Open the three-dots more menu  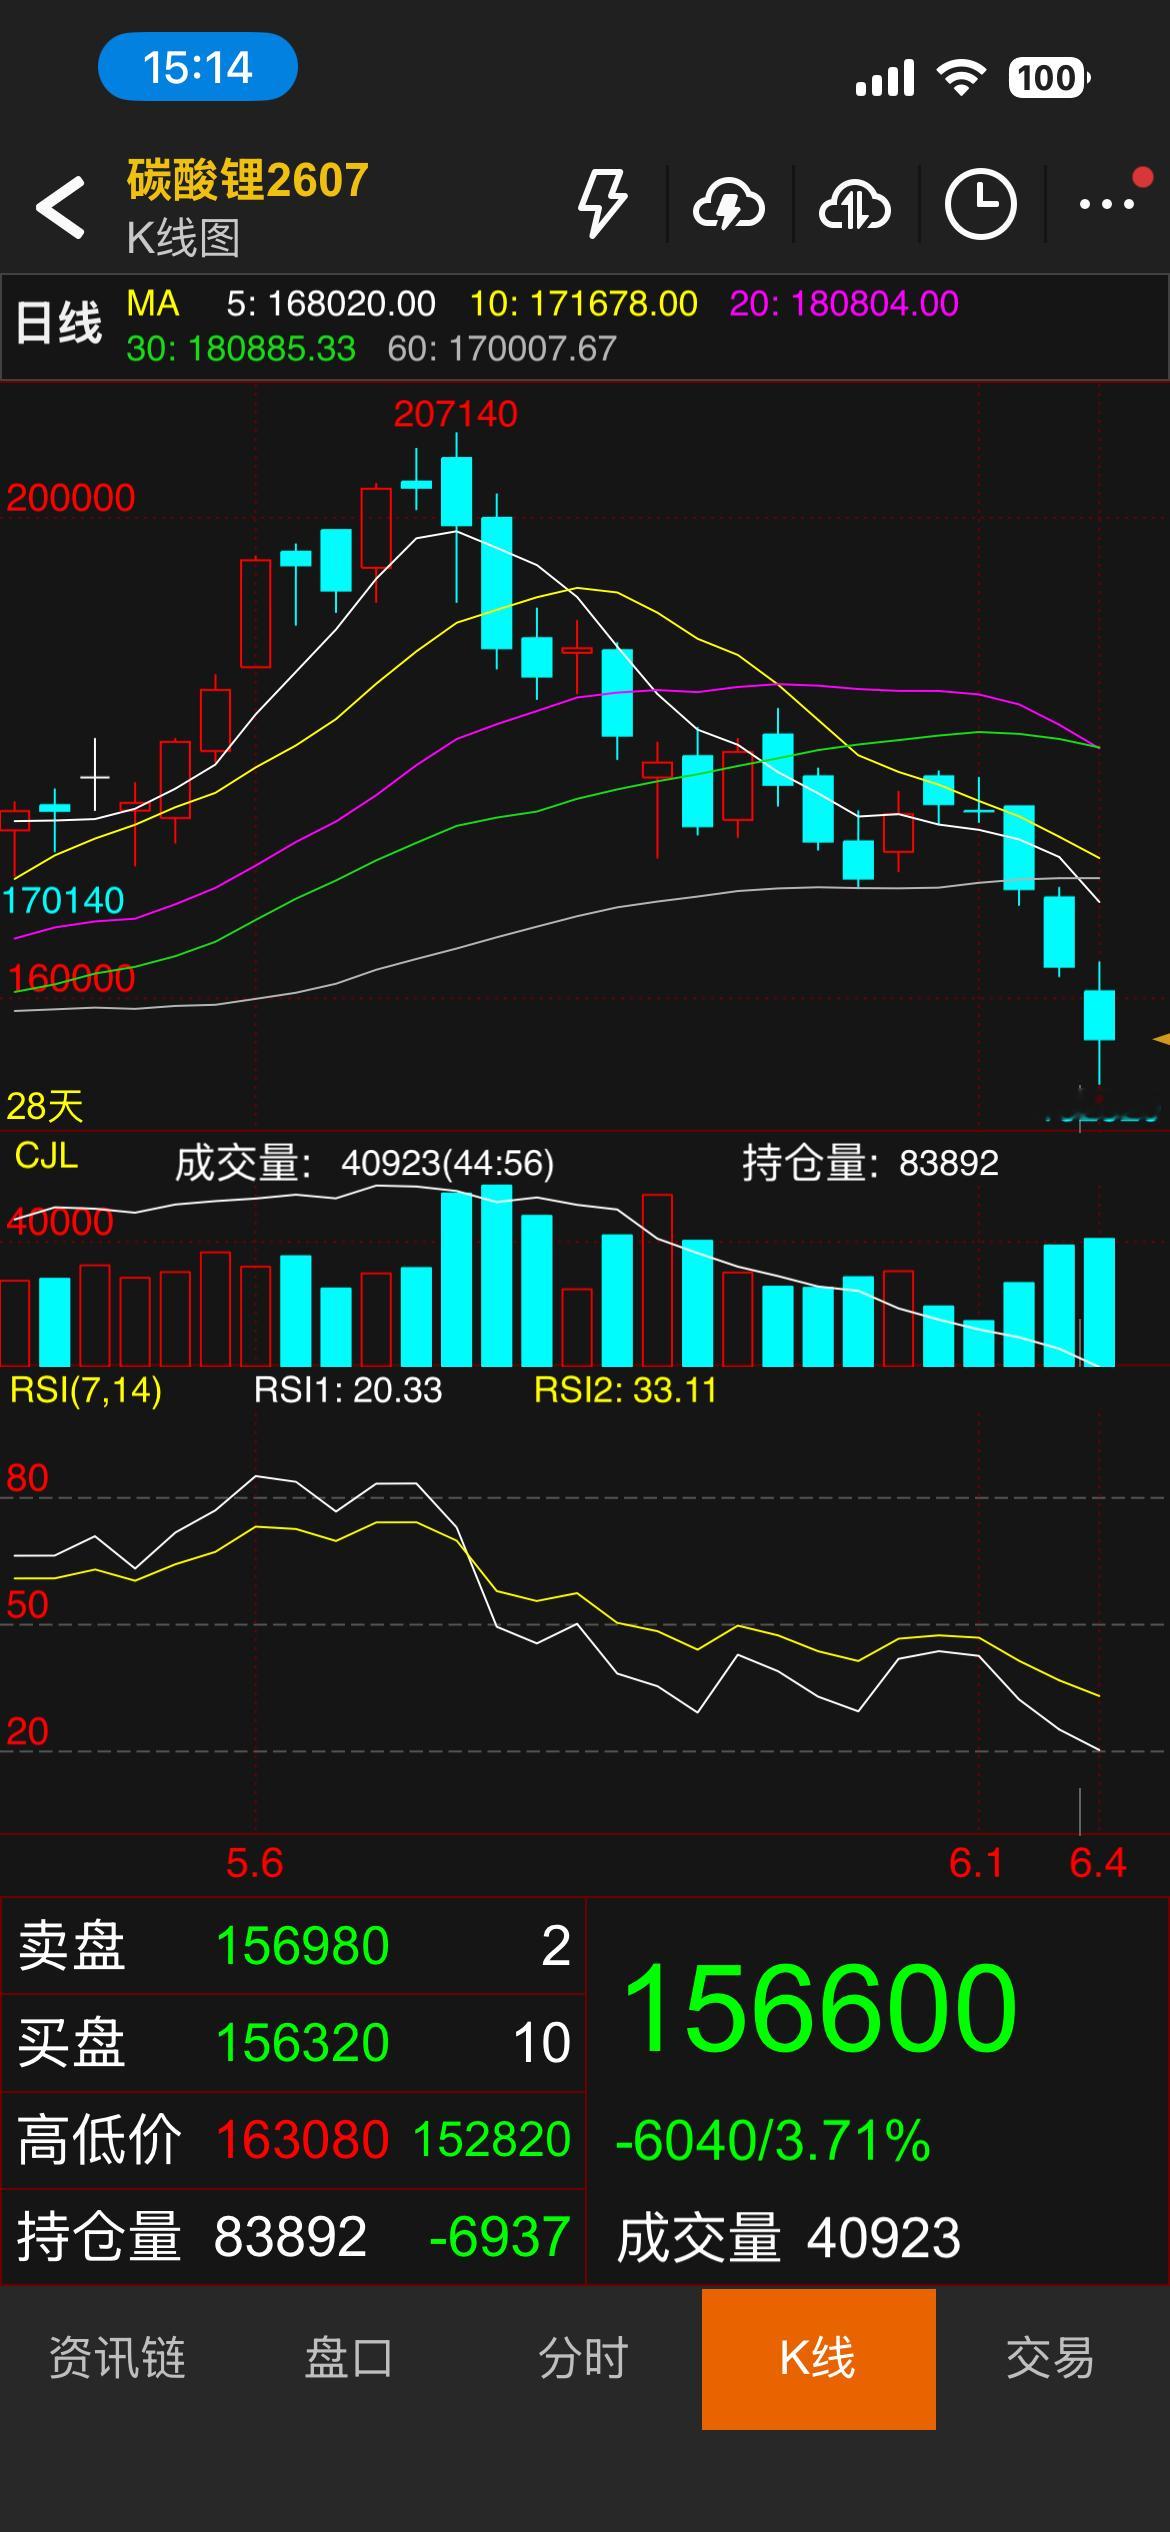point(1107,204)
